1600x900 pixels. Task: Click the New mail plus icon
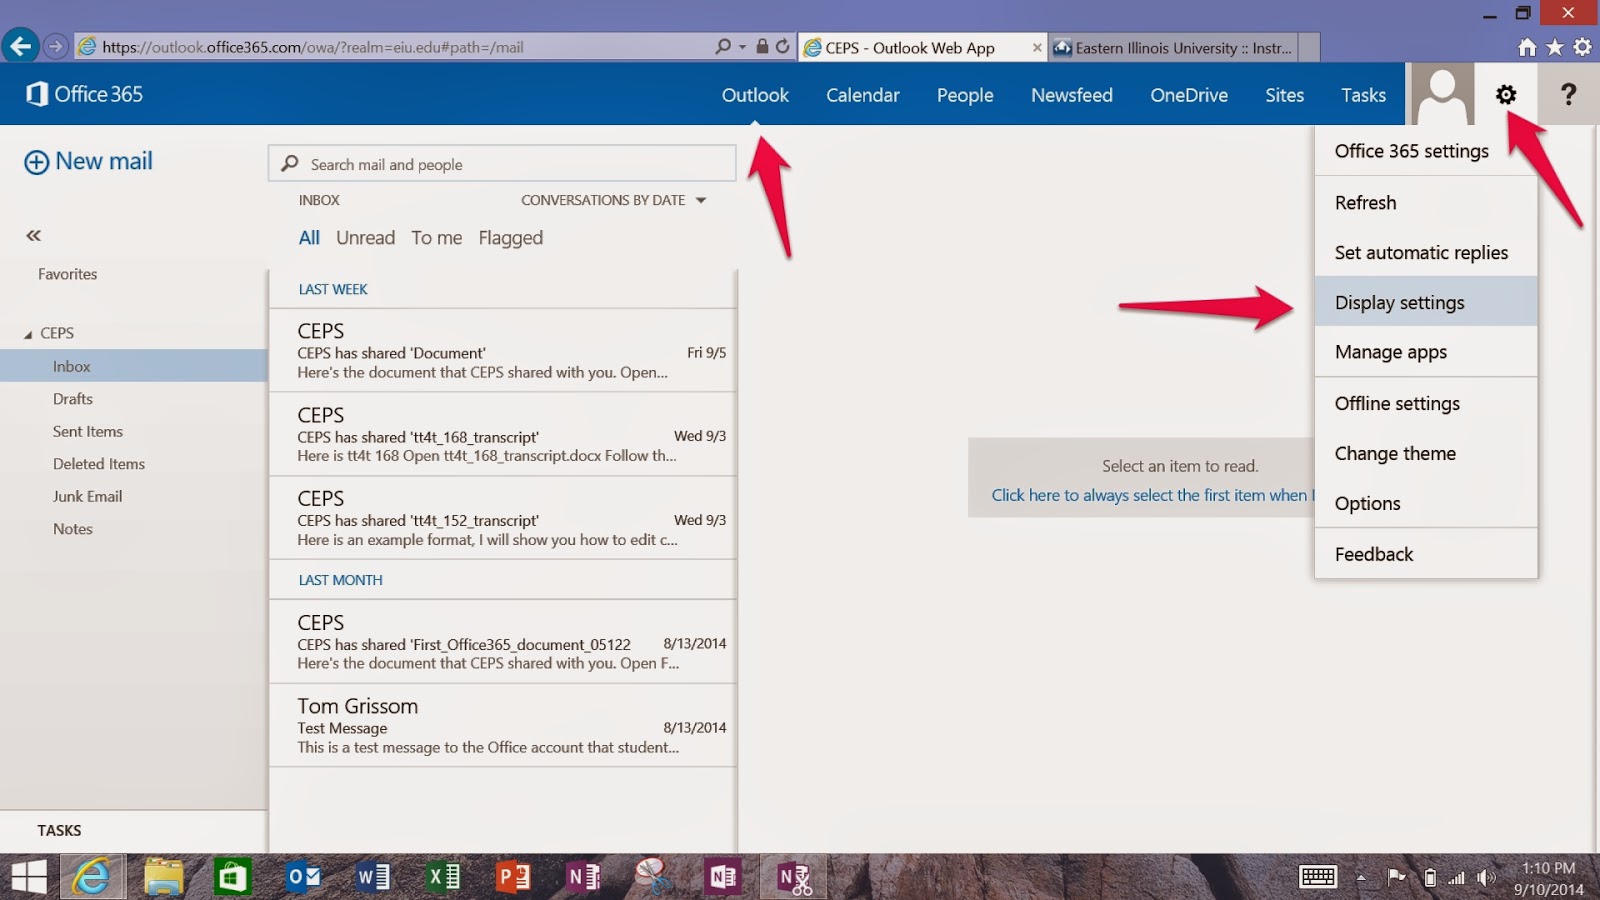tap(36, 160)
